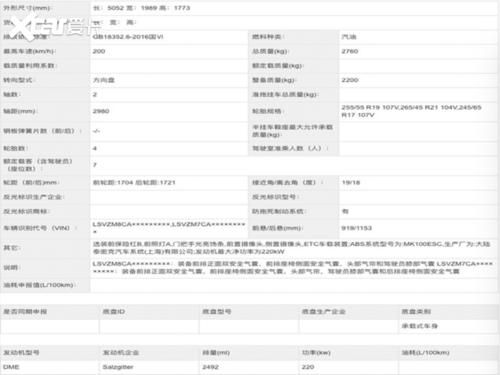
Task: Click the seating capacity value 7
Action: point(95,165)
